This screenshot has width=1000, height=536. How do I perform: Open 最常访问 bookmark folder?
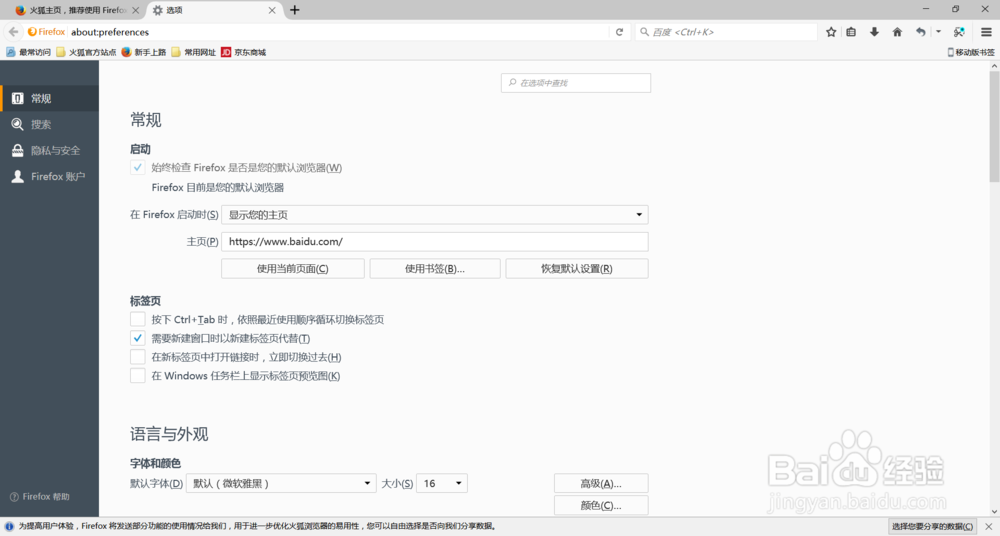point(28,52)
